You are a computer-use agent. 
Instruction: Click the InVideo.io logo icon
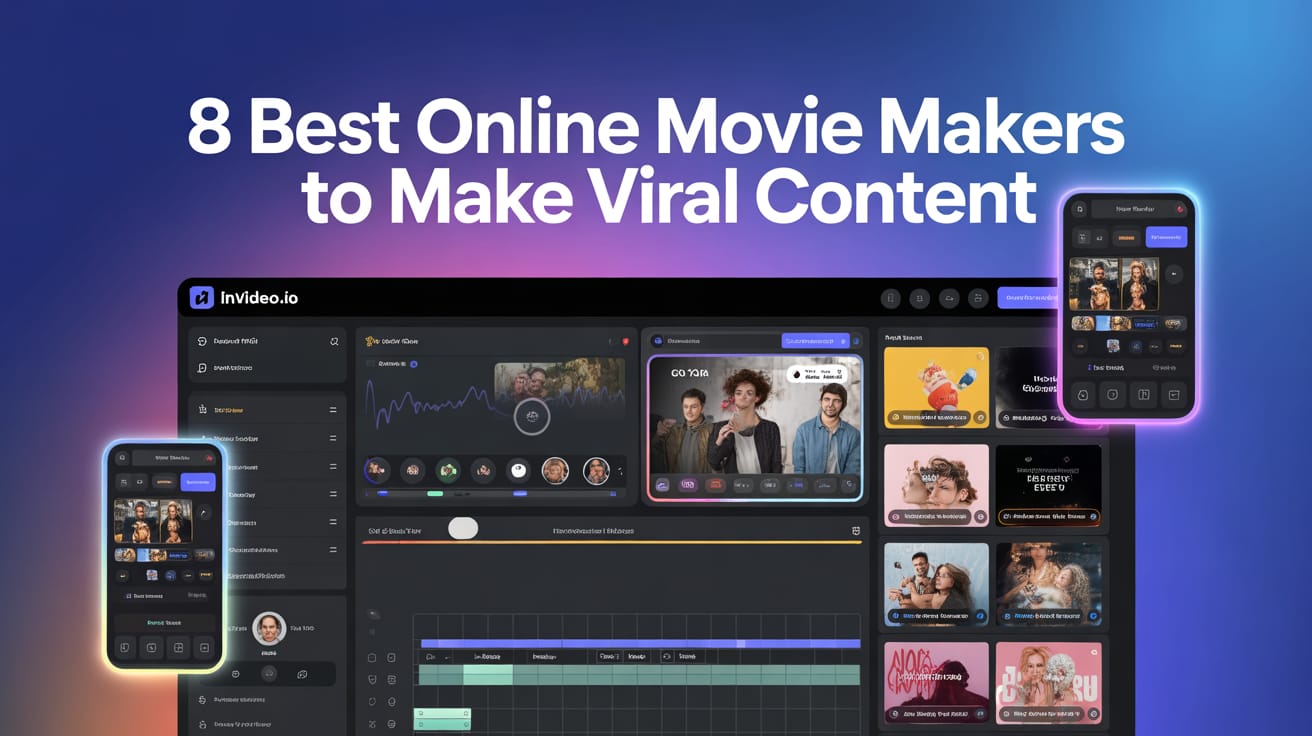202,297
